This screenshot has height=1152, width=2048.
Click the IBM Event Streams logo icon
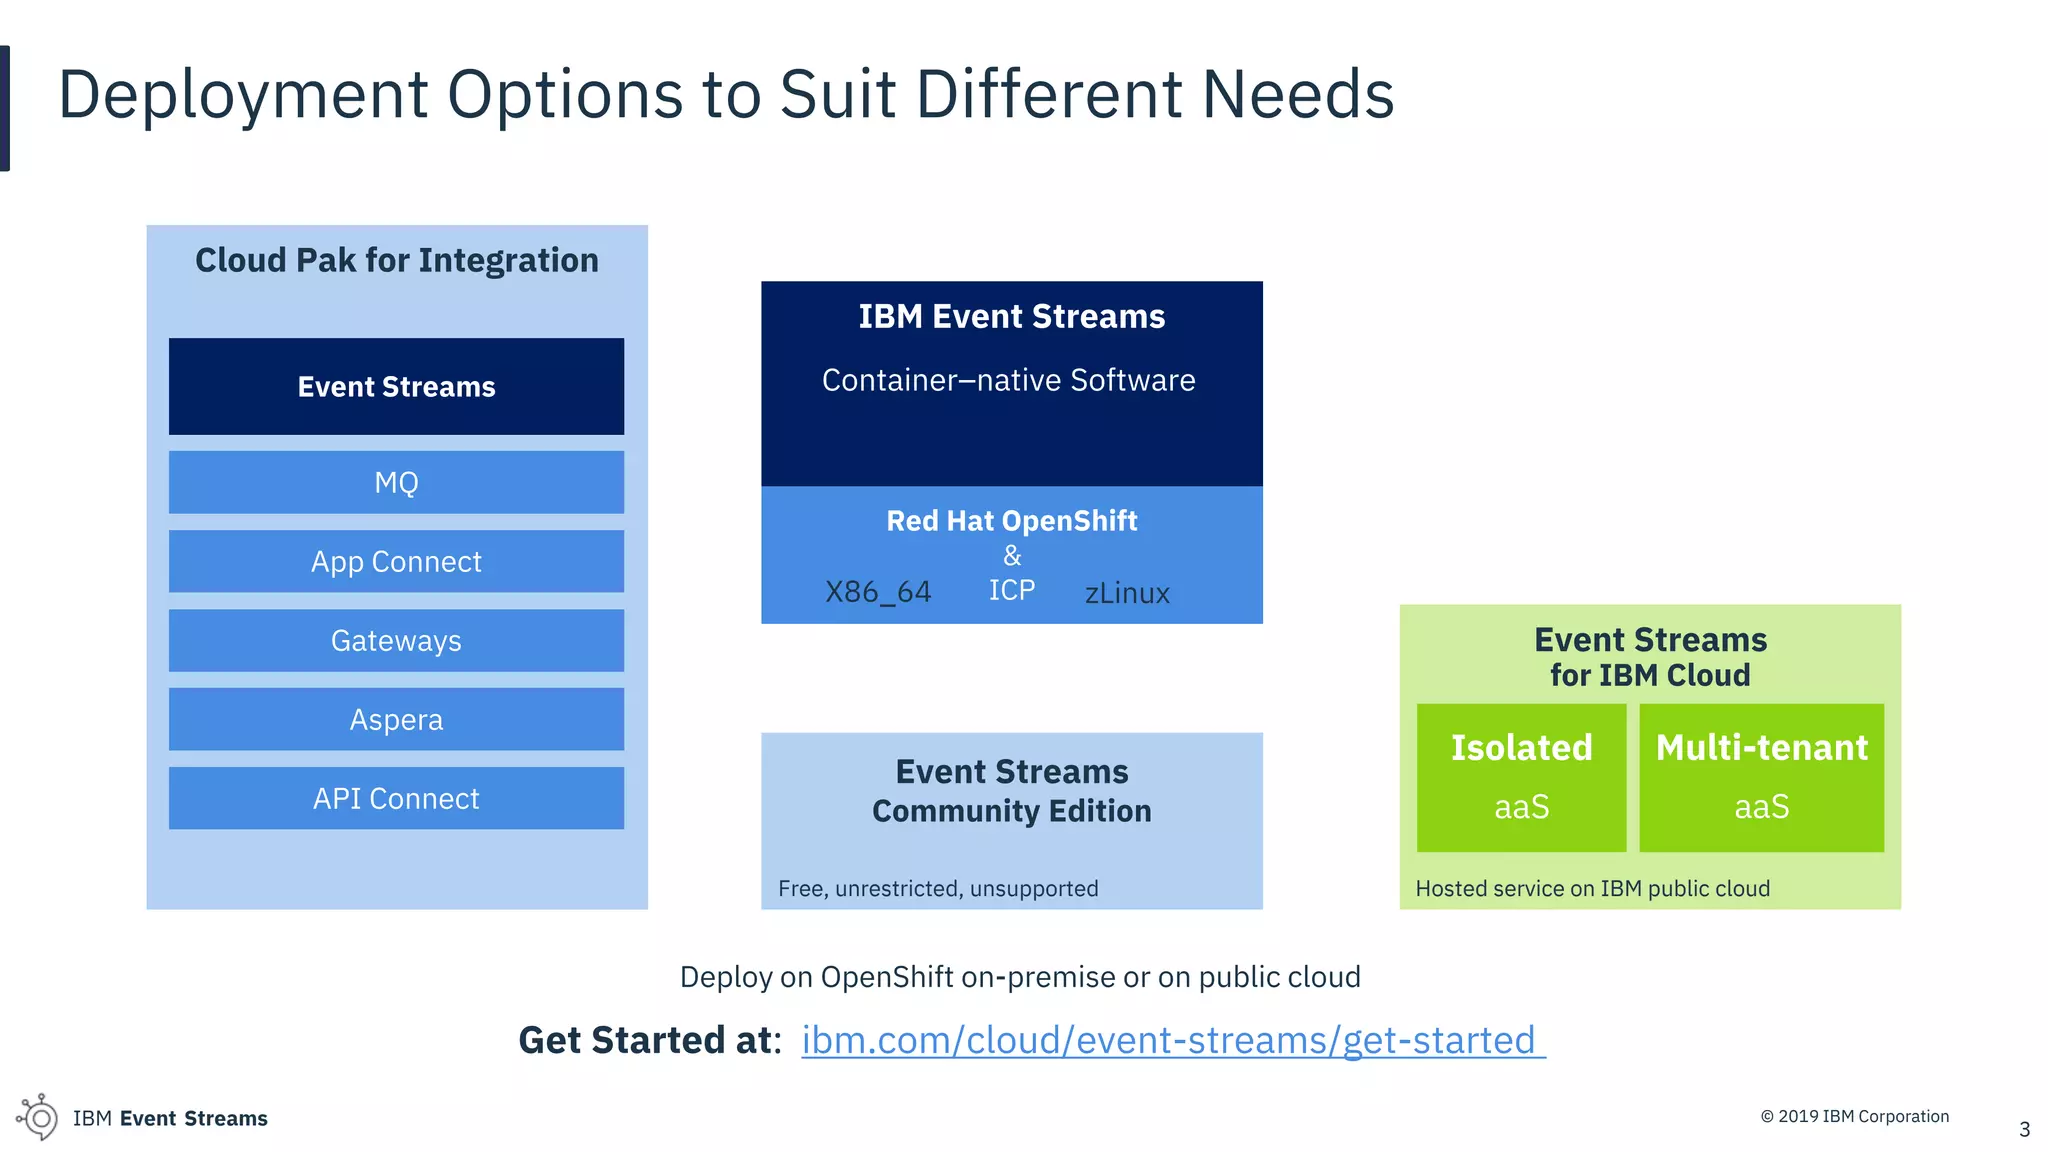tap(39, 1117)
